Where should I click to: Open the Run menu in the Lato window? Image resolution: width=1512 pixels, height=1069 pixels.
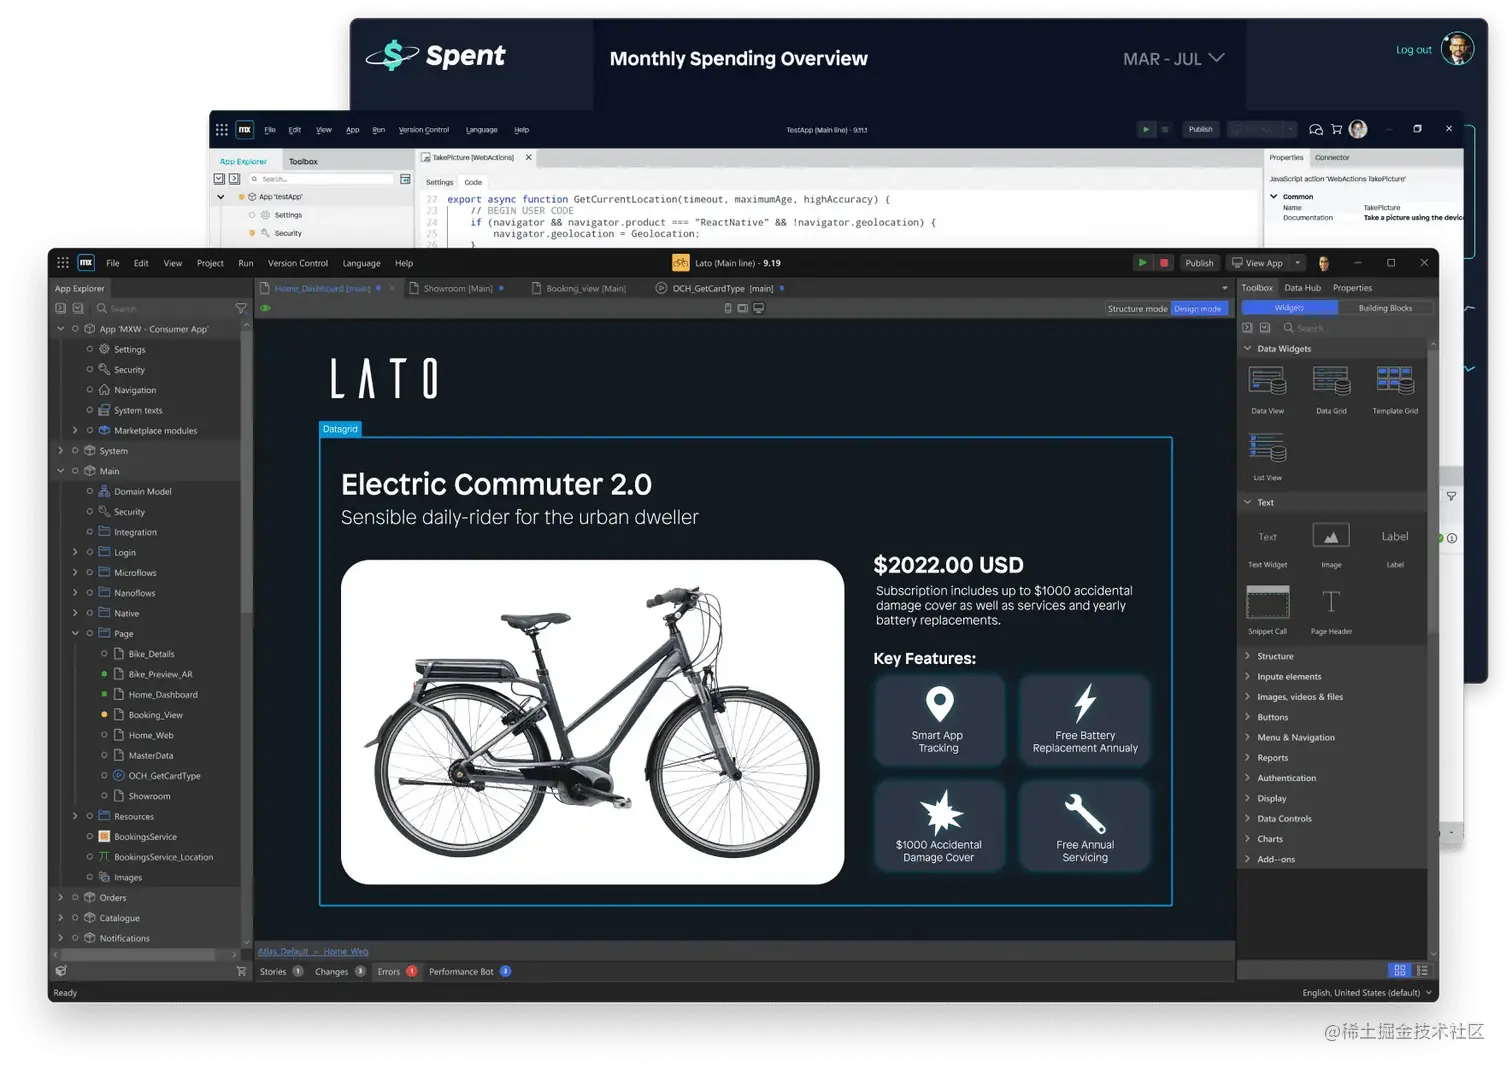246,263
